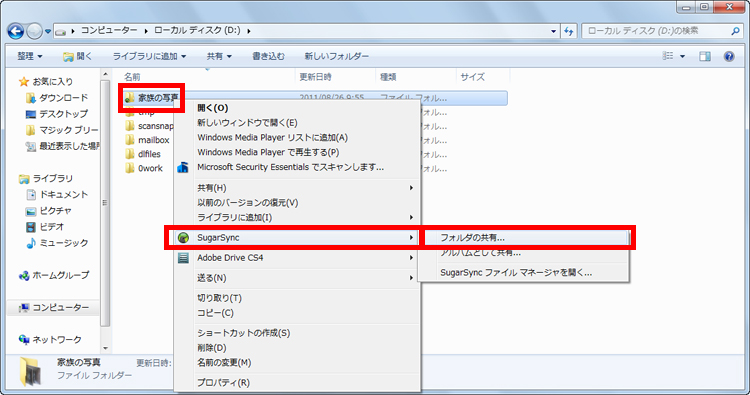Toggle the preview pane icon

coord(705,56)
